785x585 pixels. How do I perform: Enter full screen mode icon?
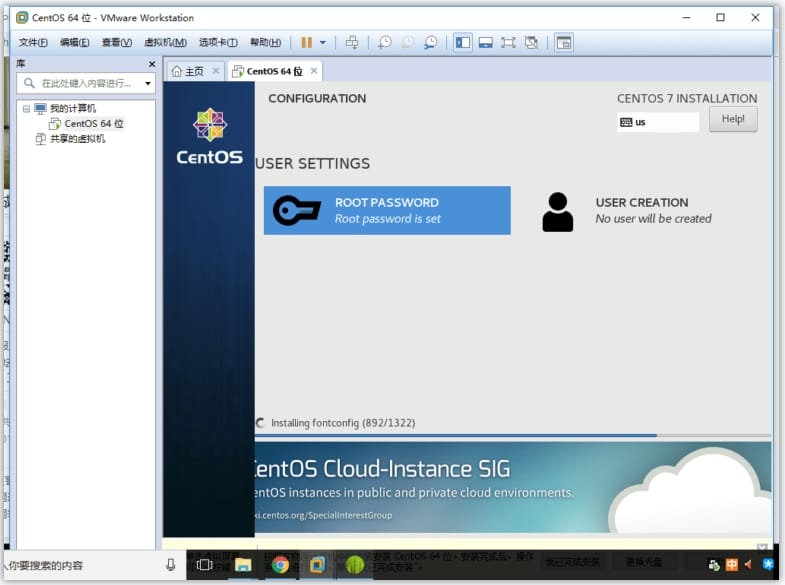[x=508, y=42]
